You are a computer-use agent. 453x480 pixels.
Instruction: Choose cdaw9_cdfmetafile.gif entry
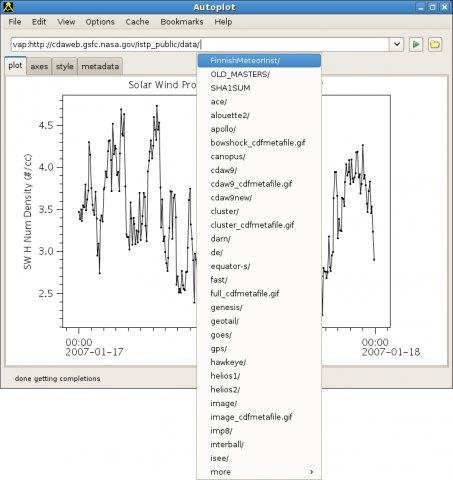(259, 184)
